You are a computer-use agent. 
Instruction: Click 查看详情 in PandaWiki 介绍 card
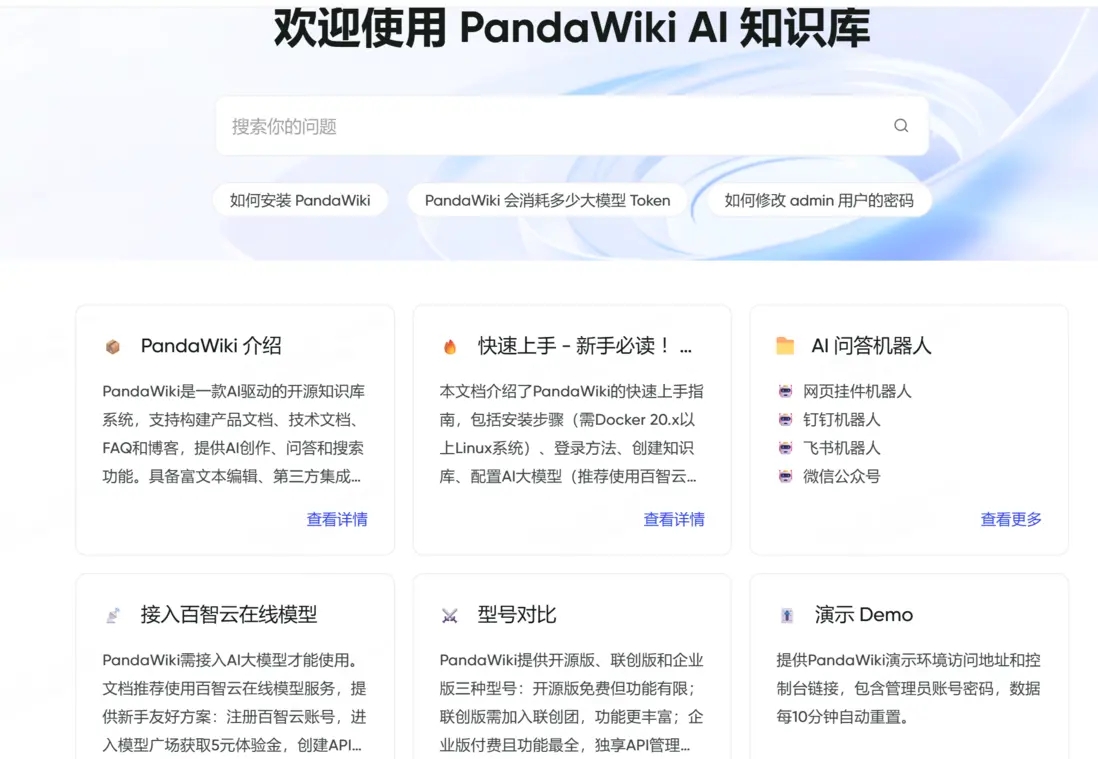click(337, 519)
